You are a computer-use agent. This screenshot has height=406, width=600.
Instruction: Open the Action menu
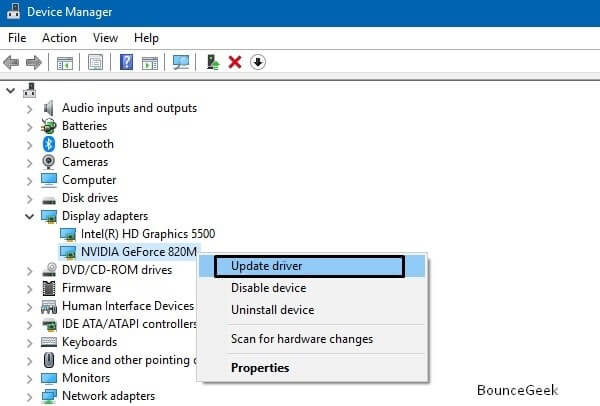pyautogui.click(x=59, y=38)
